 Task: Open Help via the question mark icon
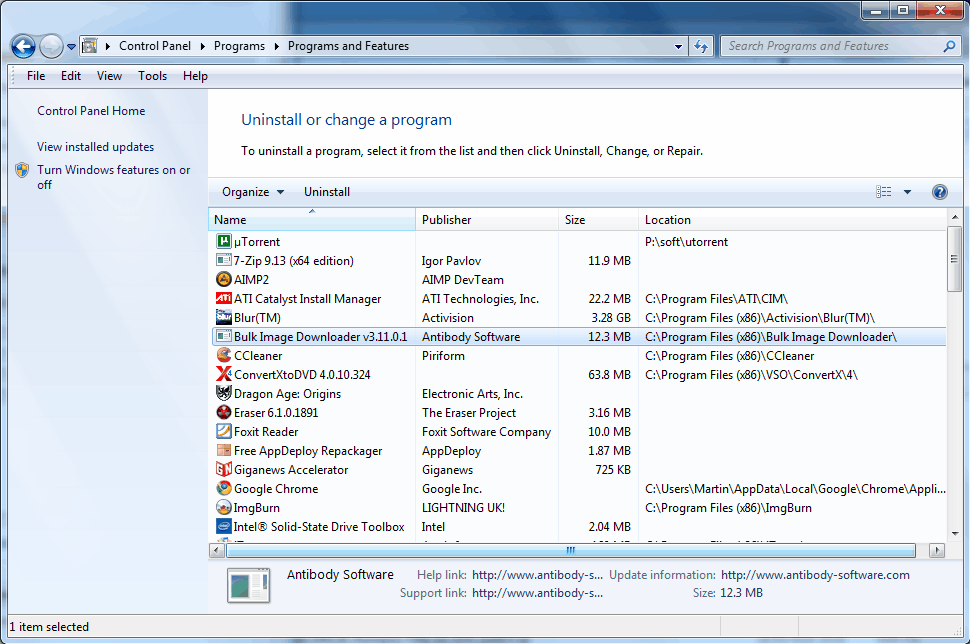[939, 191]
